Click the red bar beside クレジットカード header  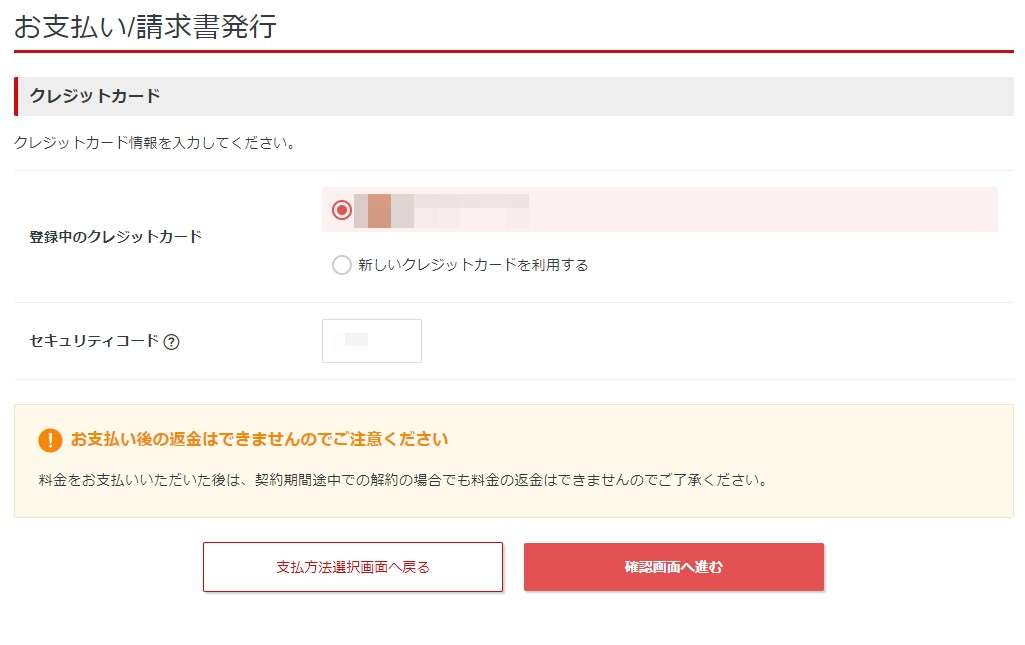point(16,96)
